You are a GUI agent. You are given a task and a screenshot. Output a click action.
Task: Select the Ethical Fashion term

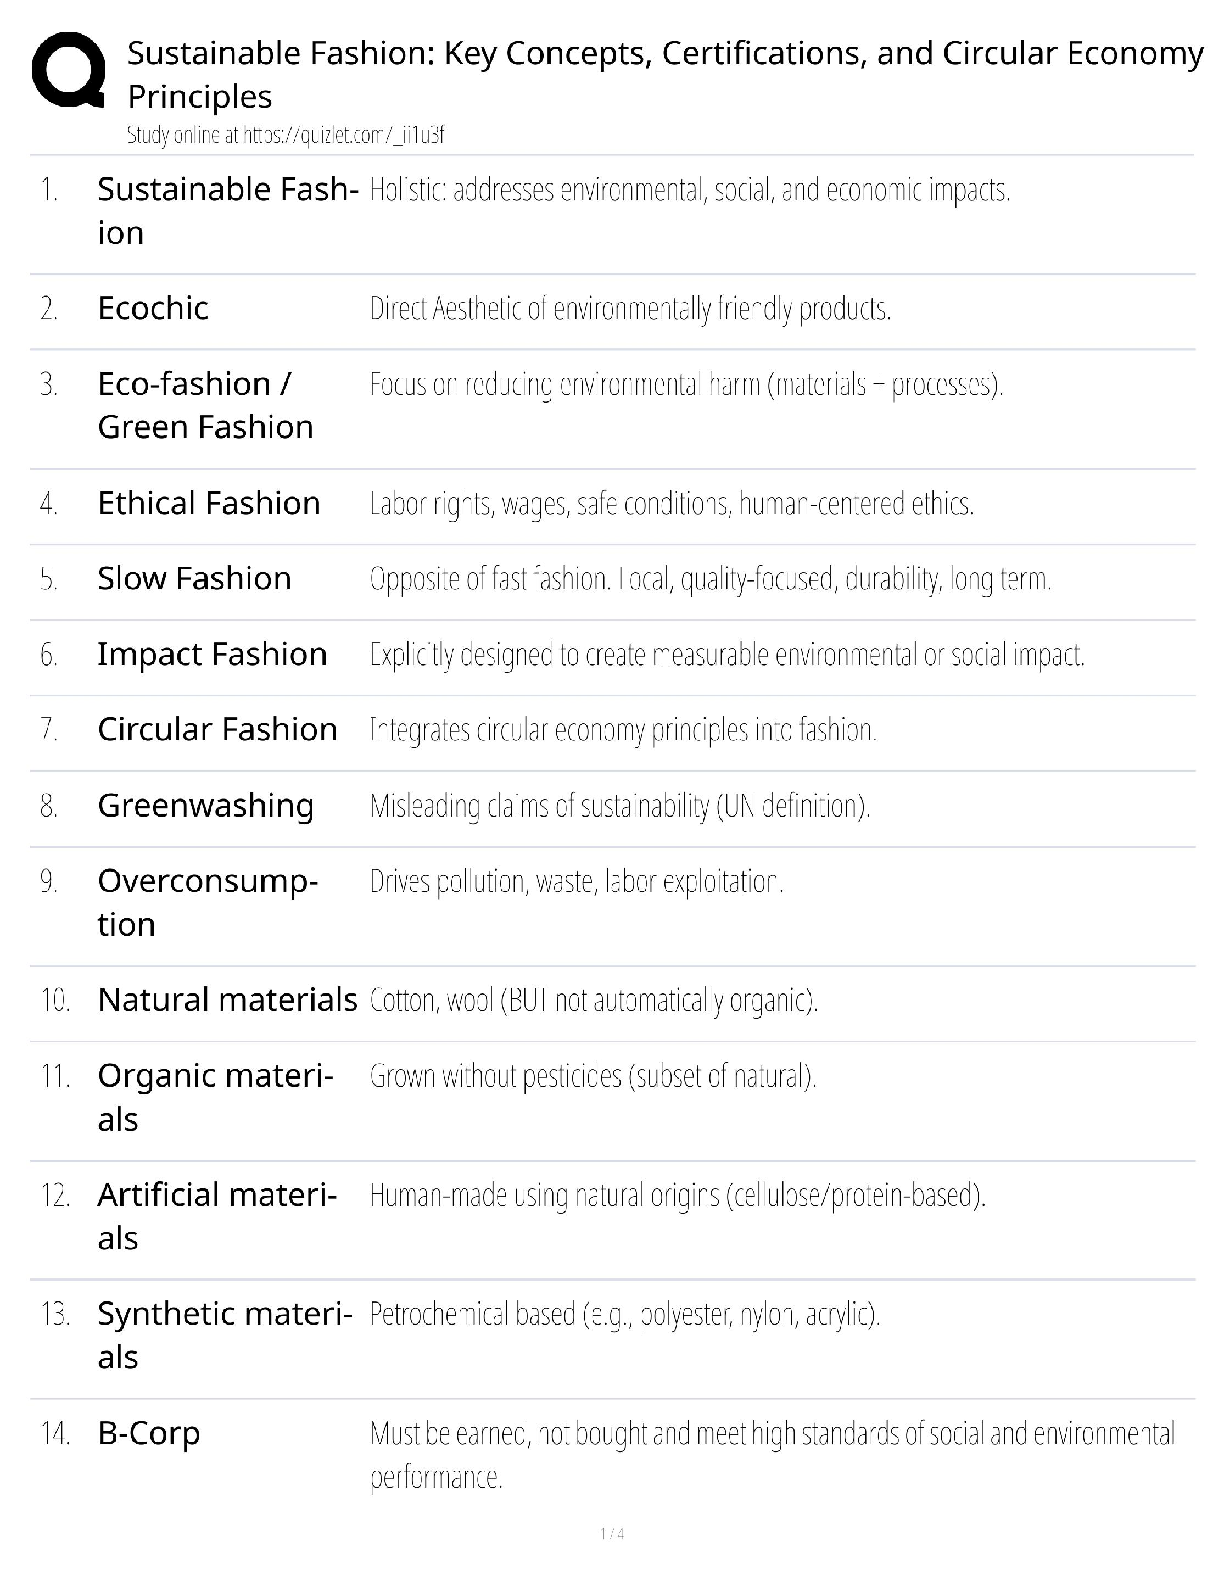click(209, 503)
